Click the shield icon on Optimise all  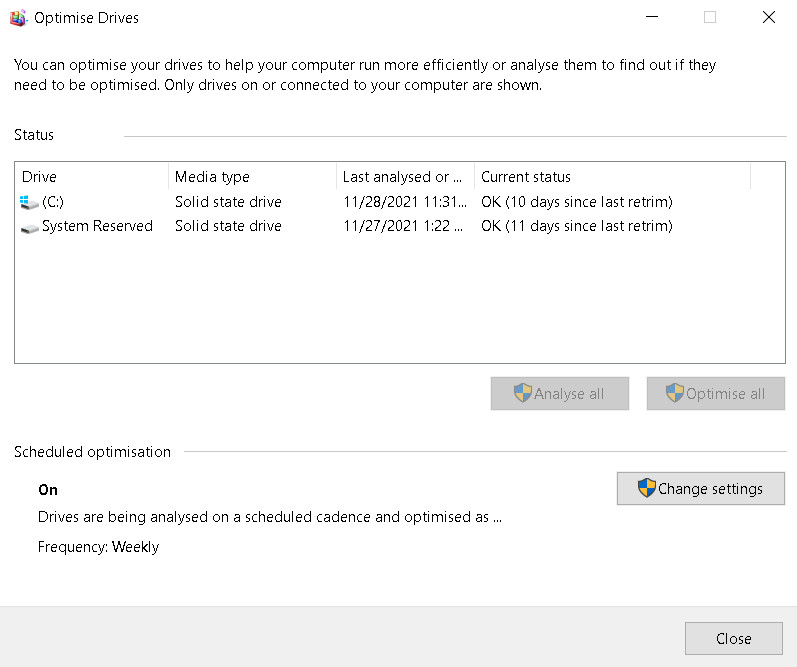click(675, 393)
